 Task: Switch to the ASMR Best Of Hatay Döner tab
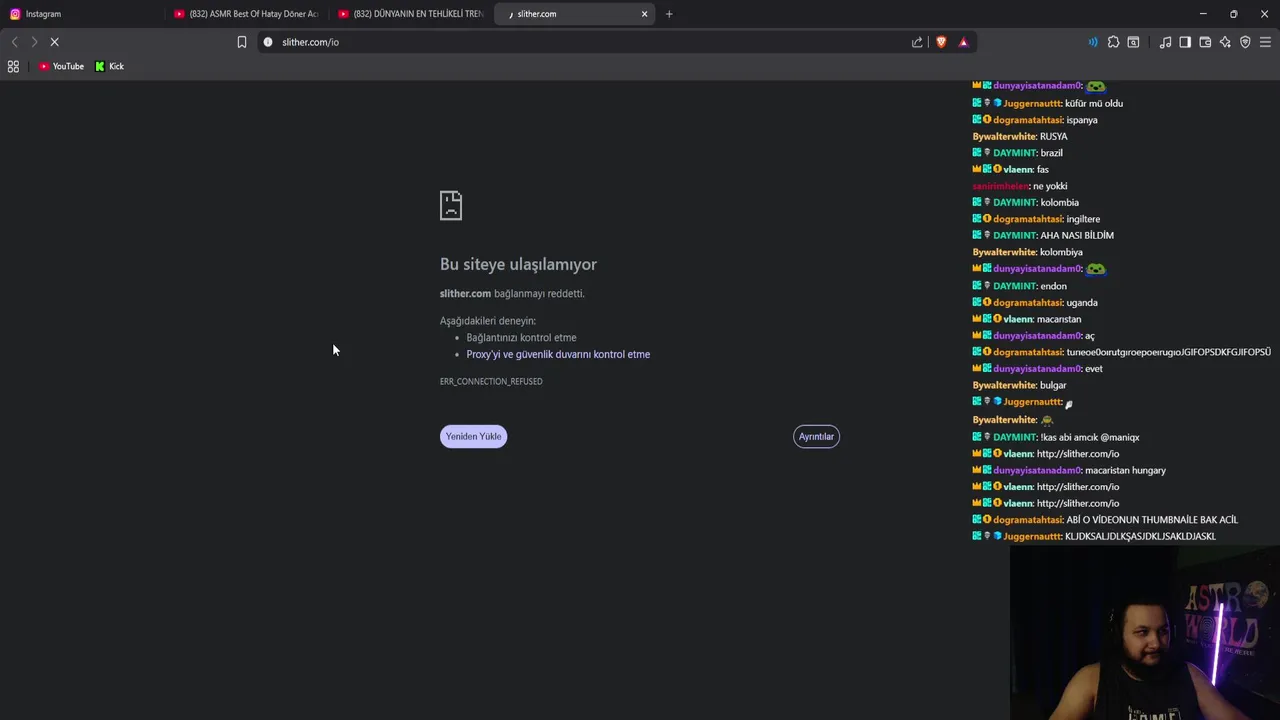pos(245,14)
